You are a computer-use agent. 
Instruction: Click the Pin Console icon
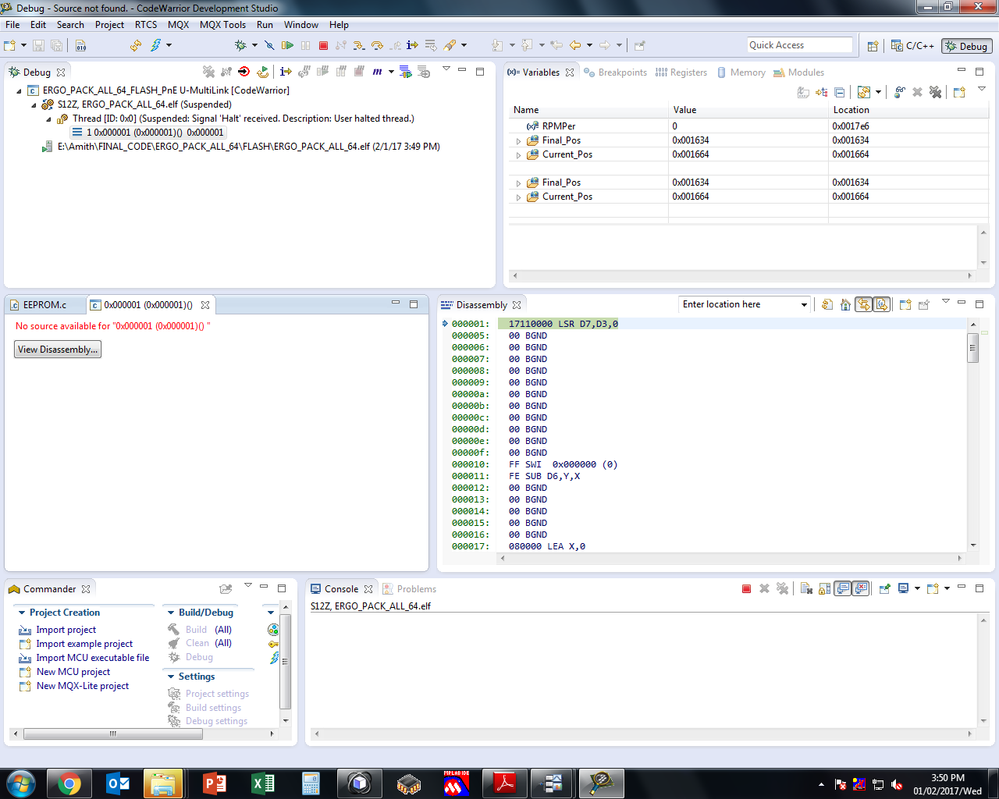tap(884, 589)
